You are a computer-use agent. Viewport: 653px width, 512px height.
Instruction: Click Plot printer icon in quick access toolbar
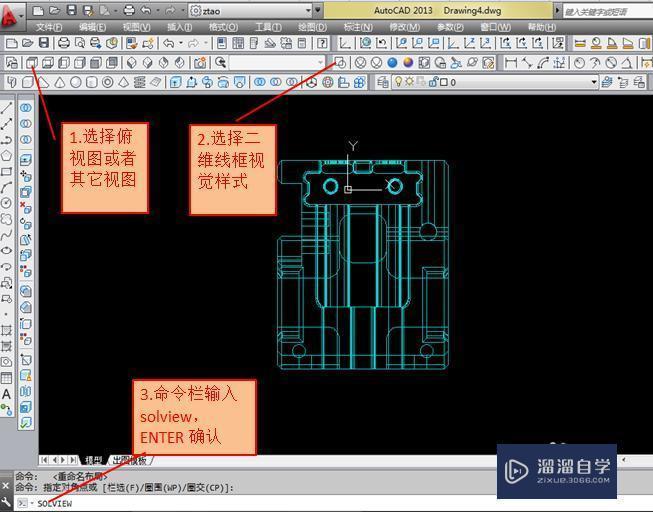pos(130,10)
